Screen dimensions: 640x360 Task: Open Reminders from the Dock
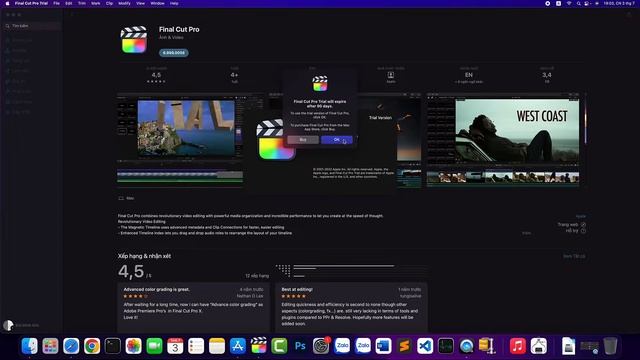tap(196, 346)
